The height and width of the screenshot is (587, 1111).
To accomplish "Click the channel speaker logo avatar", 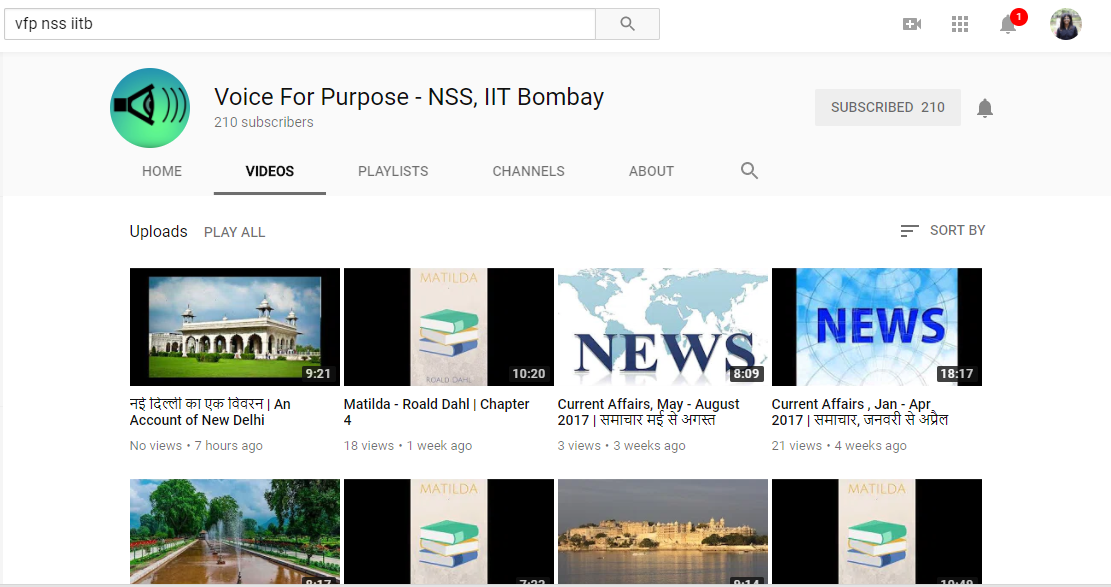I will tap(150, 108).
